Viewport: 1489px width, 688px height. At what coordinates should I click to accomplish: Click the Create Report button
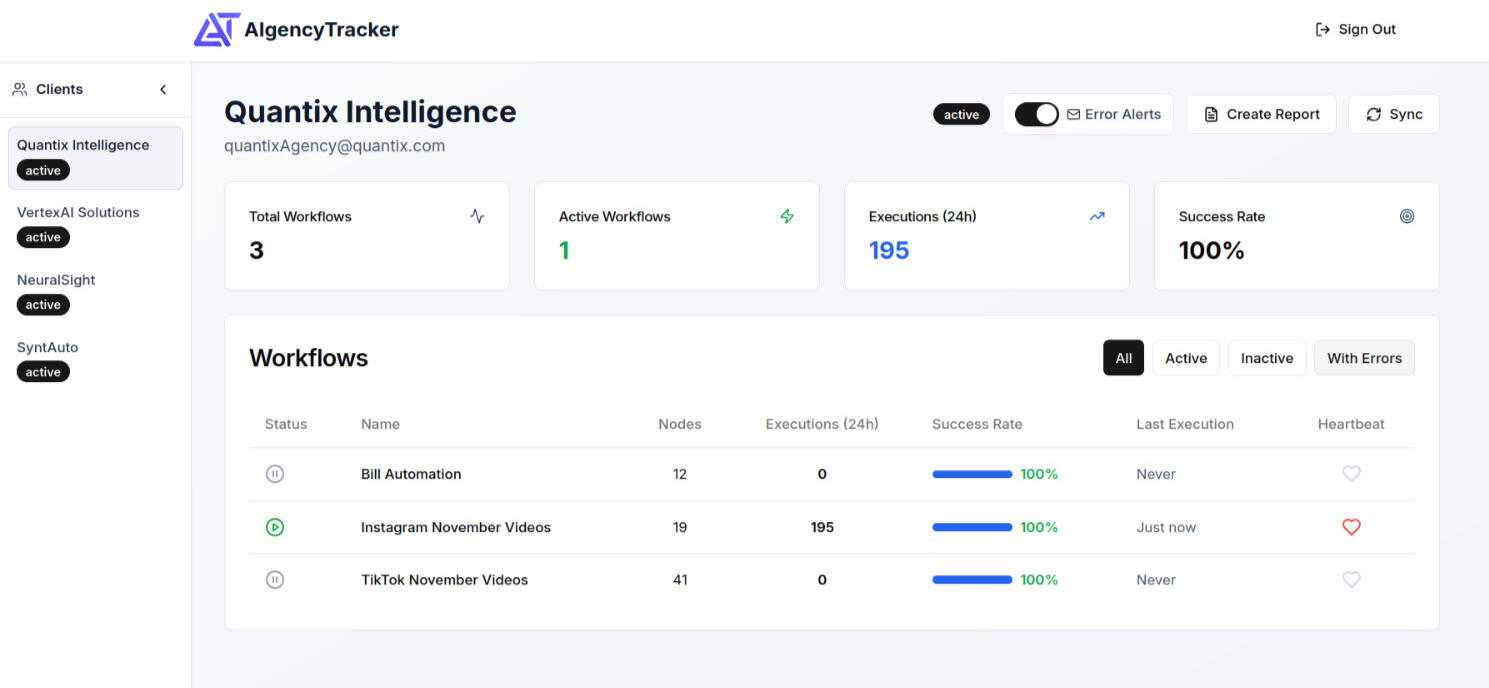coord(1261,113)
